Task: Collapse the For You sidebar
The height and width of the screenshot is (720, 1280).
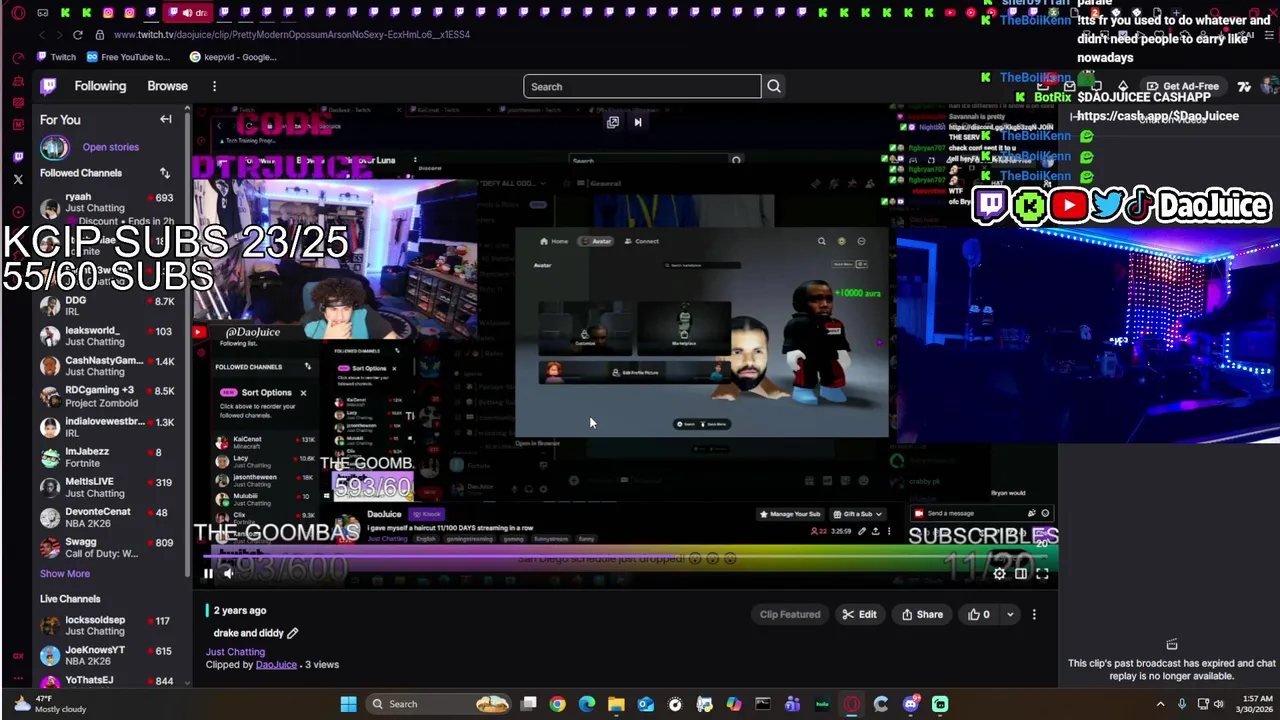Action: pos(166,120)
